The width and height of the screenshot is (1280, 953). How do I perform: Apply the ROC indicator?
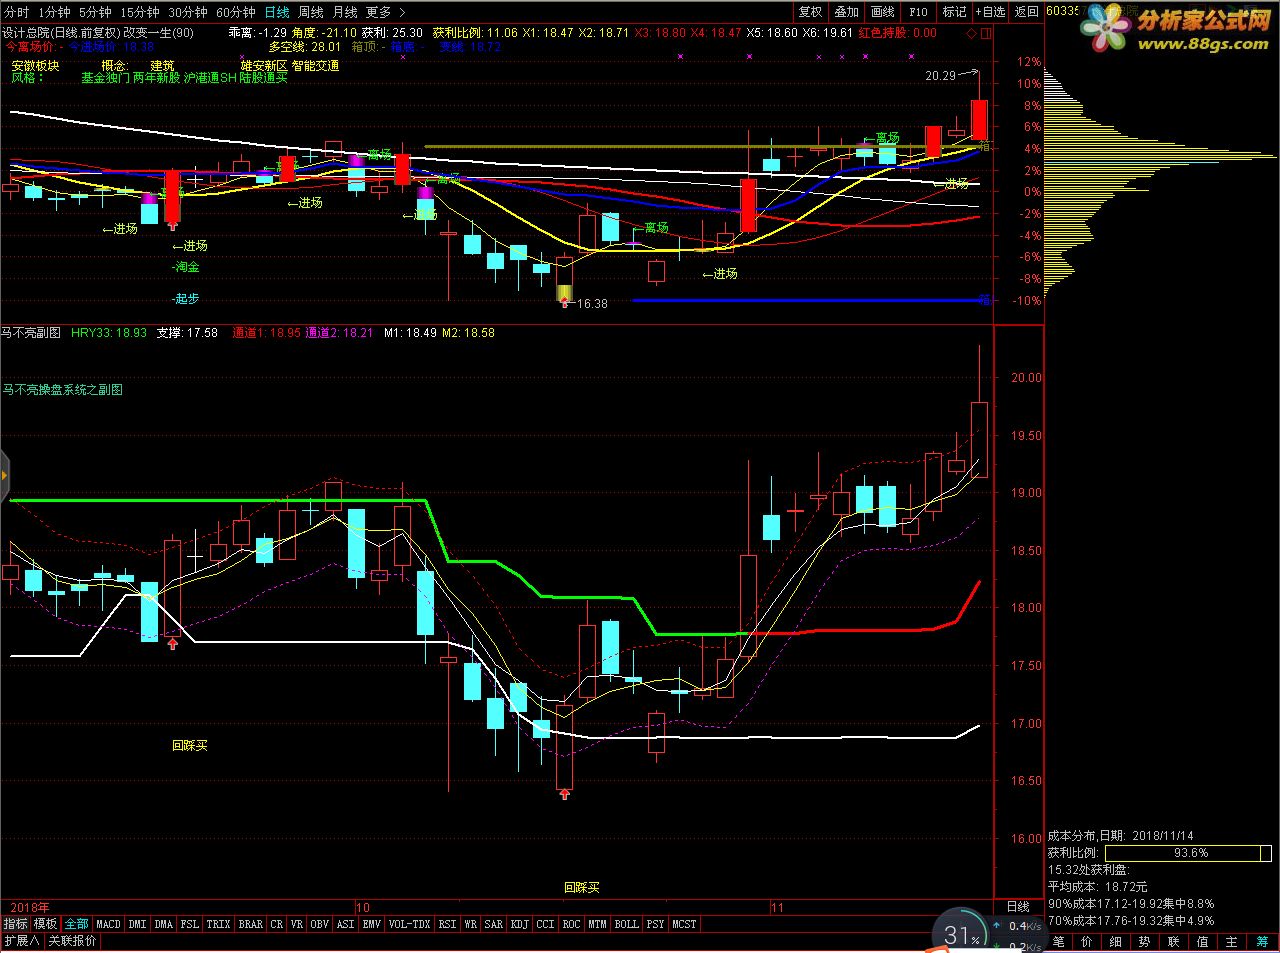tap(572, 924)
